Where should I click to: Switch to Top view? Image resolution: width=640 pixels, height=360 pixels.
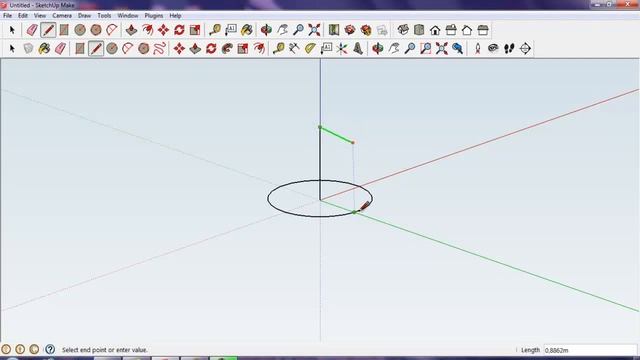(419, 30)
